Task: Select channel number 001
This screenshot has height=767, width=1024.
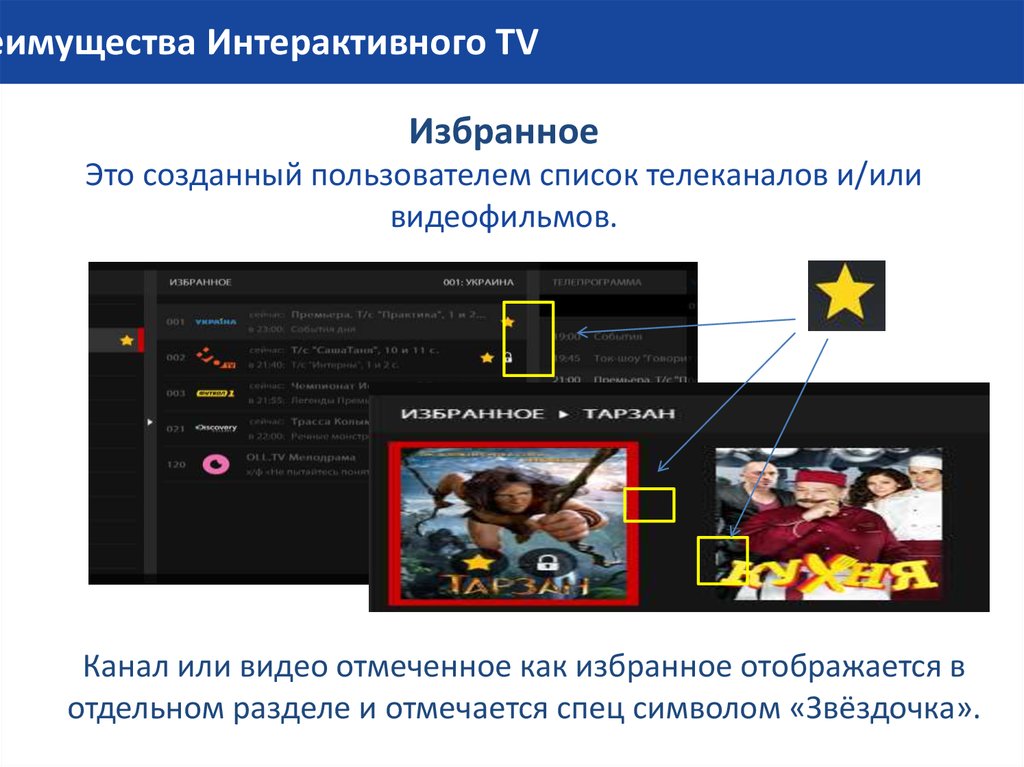Action: point(175,322)
